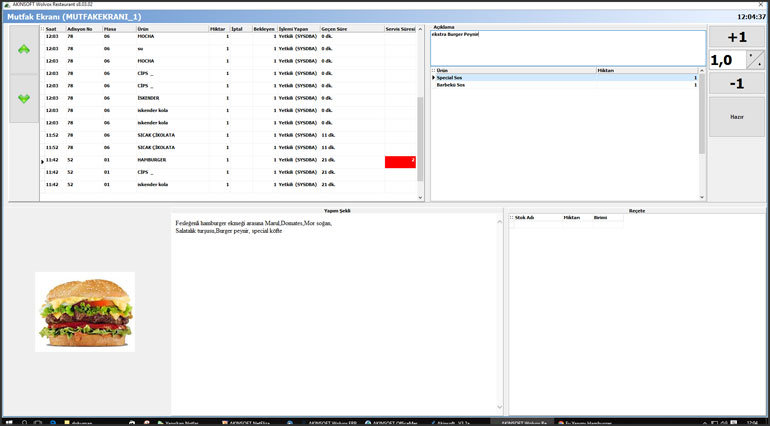Open the orders grid column chooser icon
This screenshot has width=770, height=426.
[42, 29]
